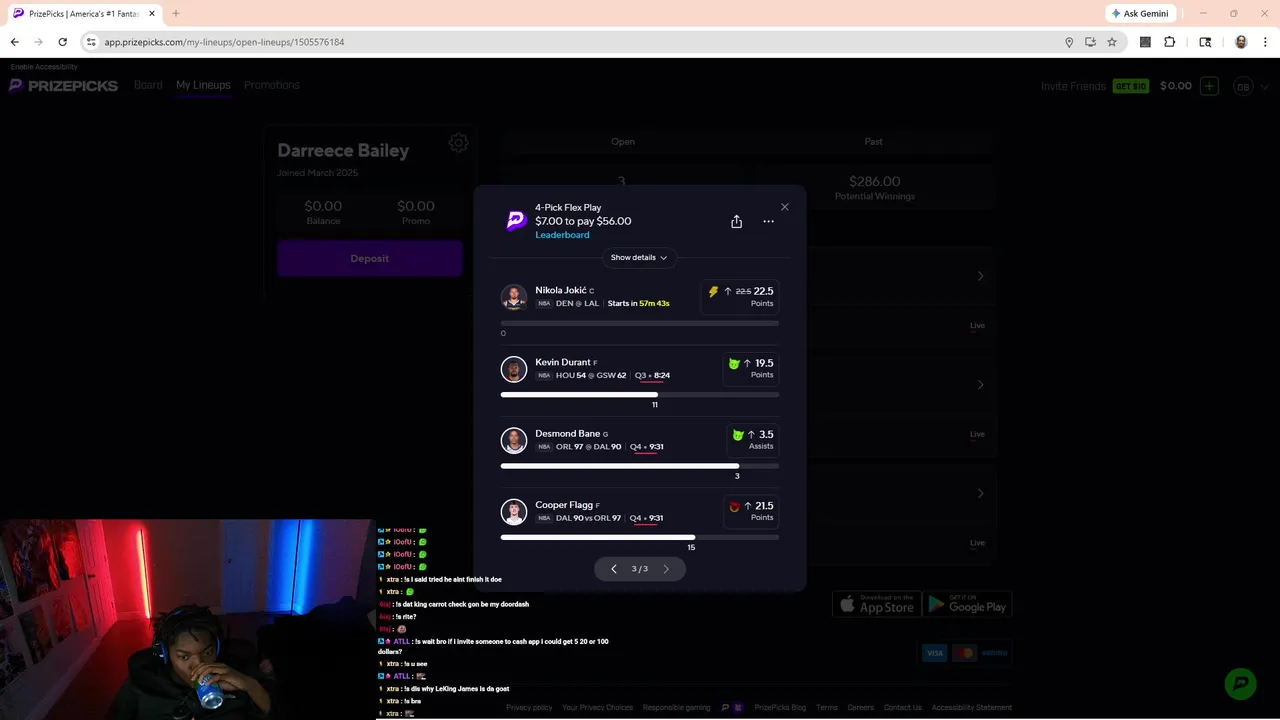
Task: Open Chrome profile avatar
Action: pyautogui.click(x=1241, y=42)
